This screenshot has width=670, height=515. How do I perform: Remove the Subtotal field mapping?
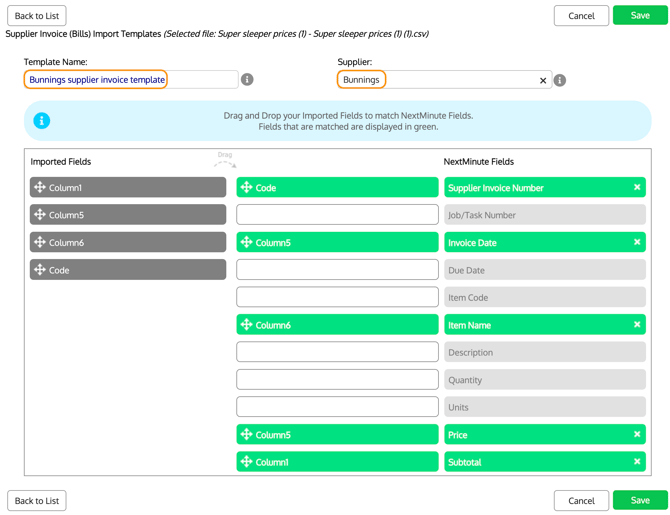pyautogui.click(x=637, y=462)
